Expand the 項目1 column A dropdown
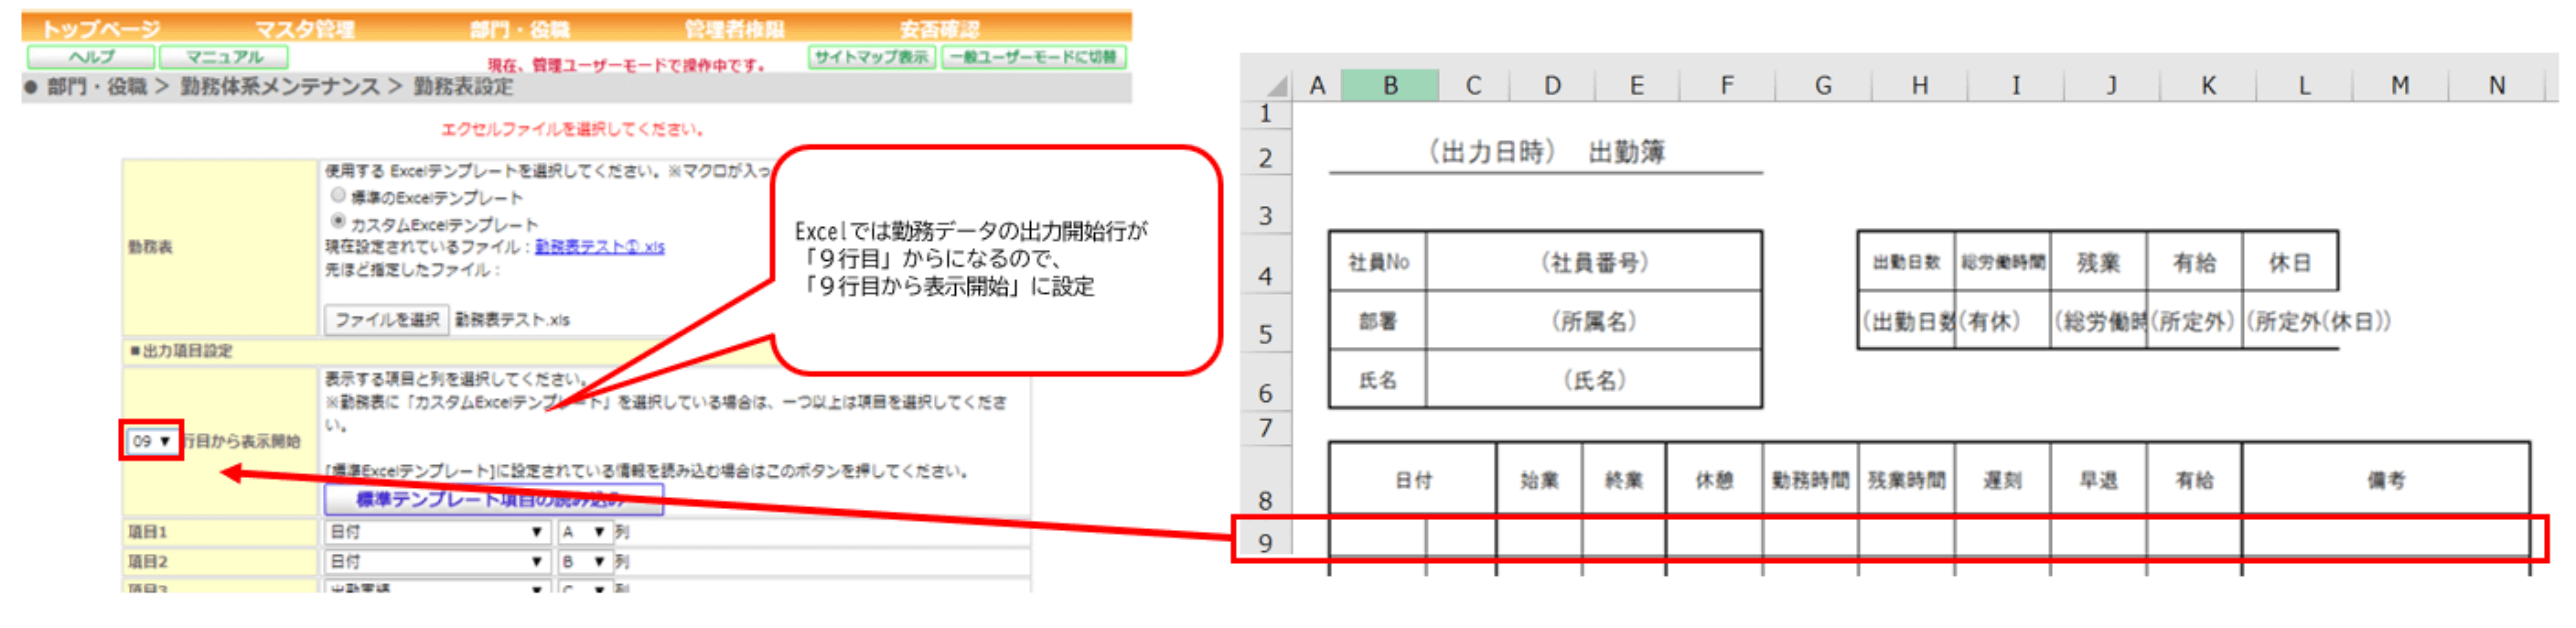Image resolution: width=2576 pixels, height=628 pixels. click(584, 533)
